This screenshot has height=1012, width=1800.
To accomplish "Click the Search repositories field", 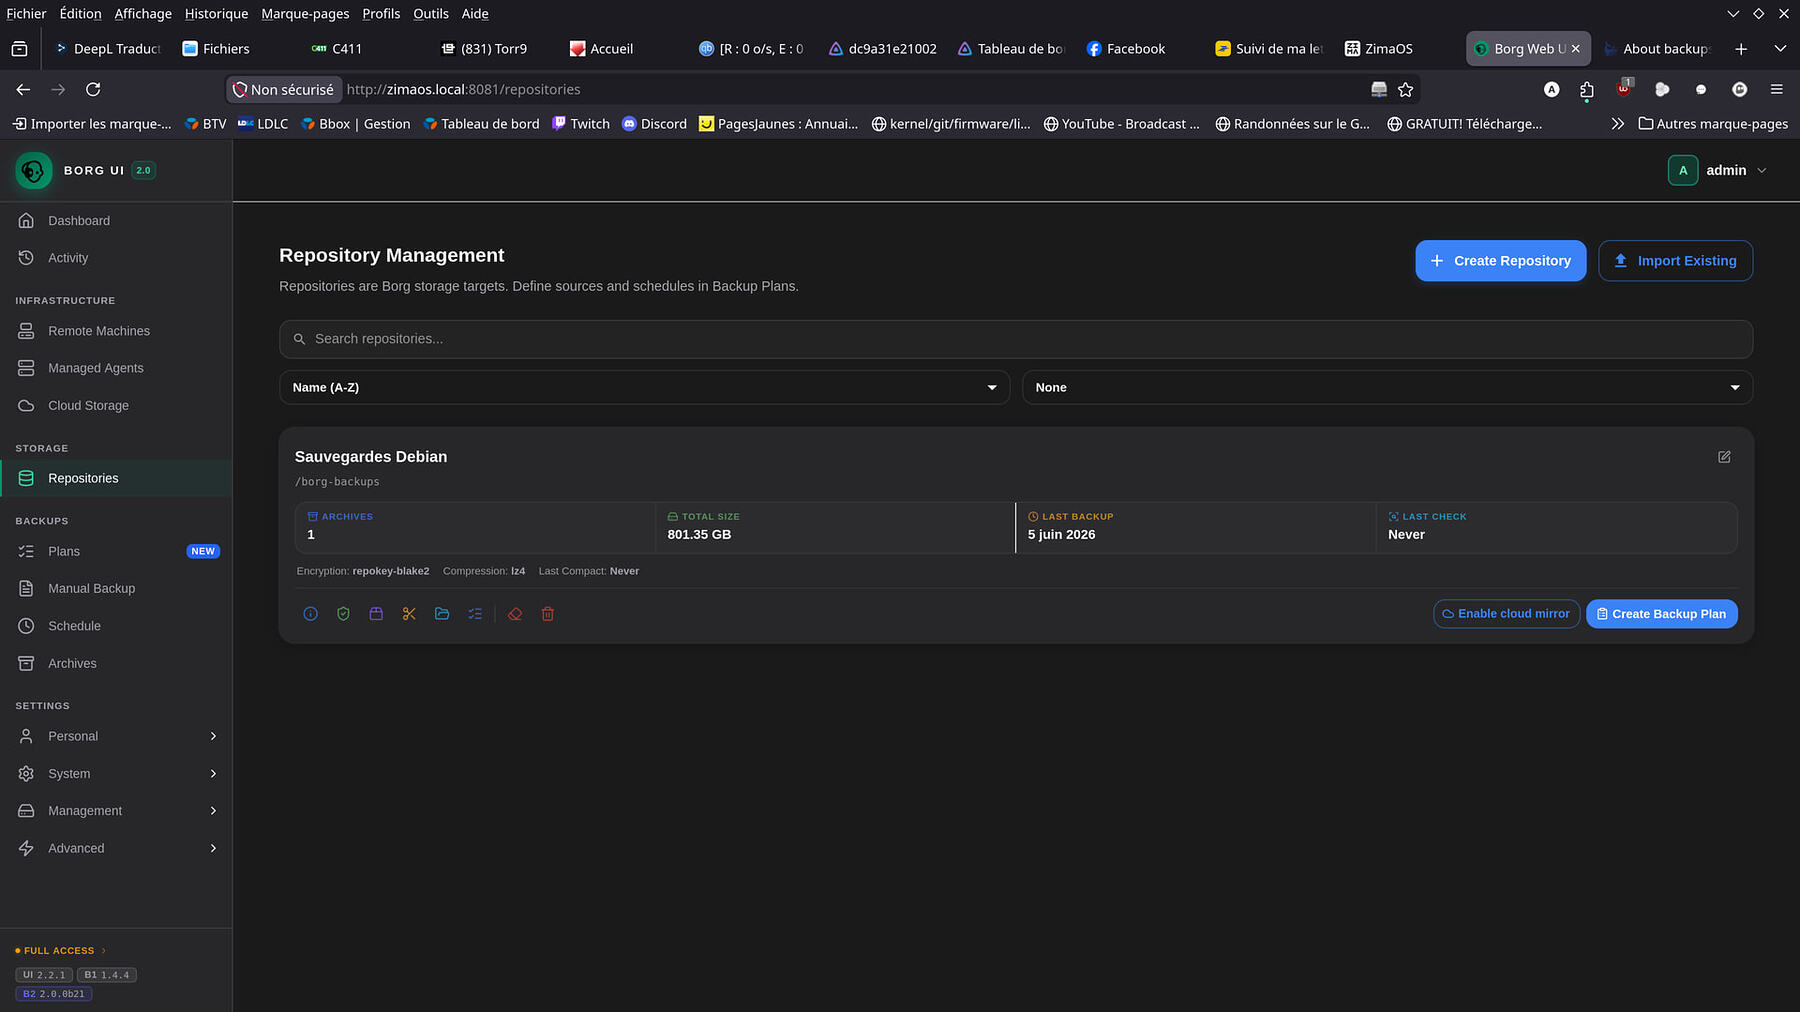I will (1016, 339).
